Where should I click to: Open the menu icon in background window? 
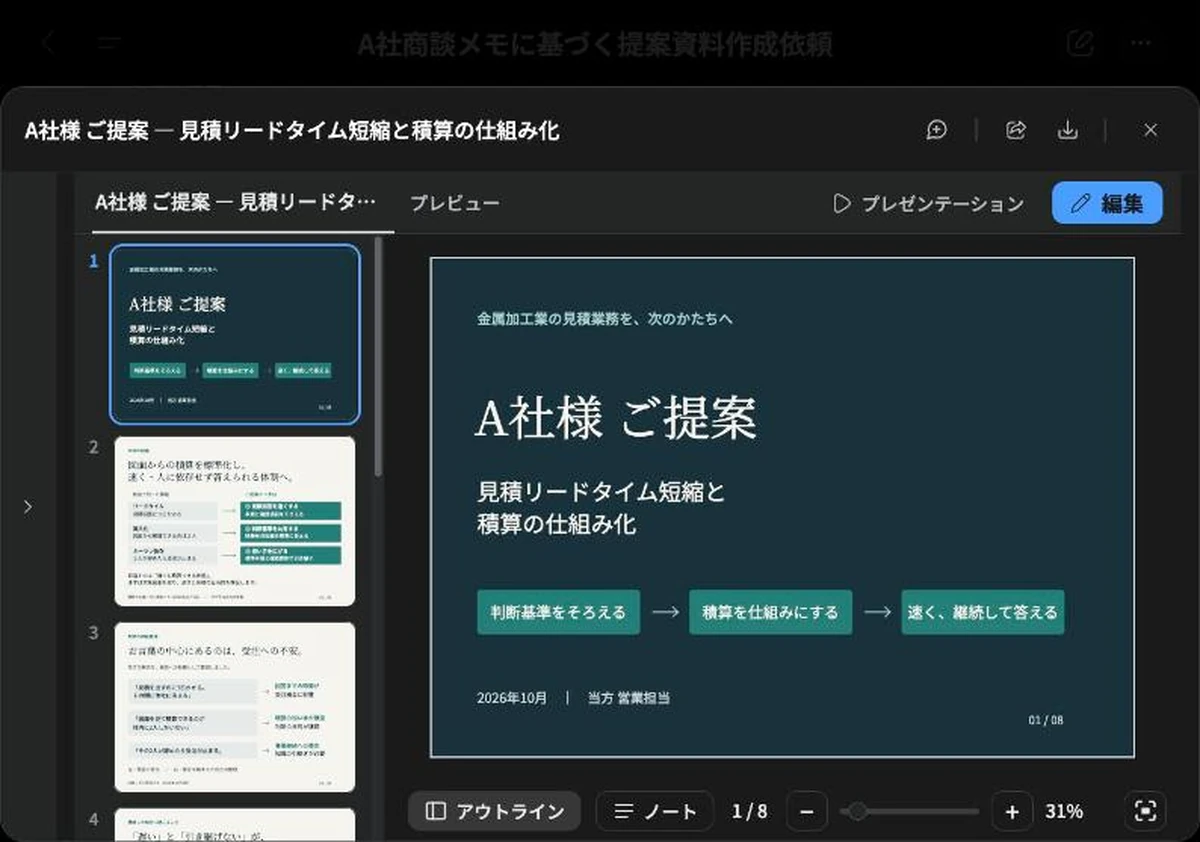coord(110,43)
